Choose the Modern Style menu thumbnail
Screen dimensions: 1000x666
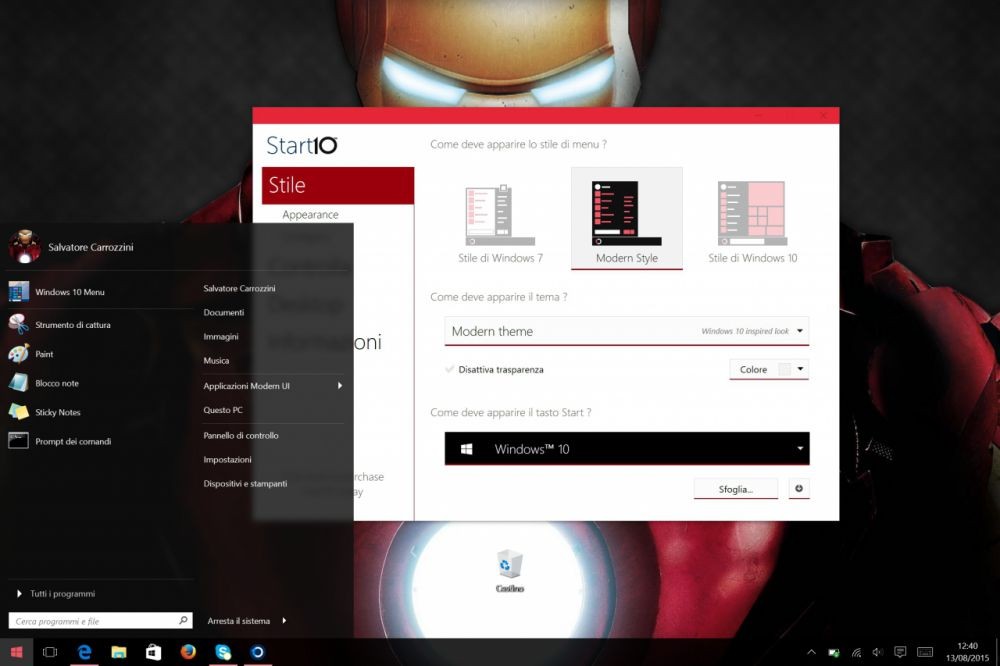626,218
